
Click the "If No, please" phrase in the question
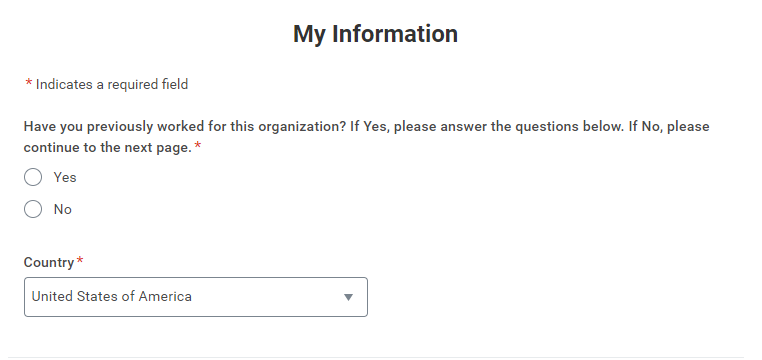pos(669,127)
